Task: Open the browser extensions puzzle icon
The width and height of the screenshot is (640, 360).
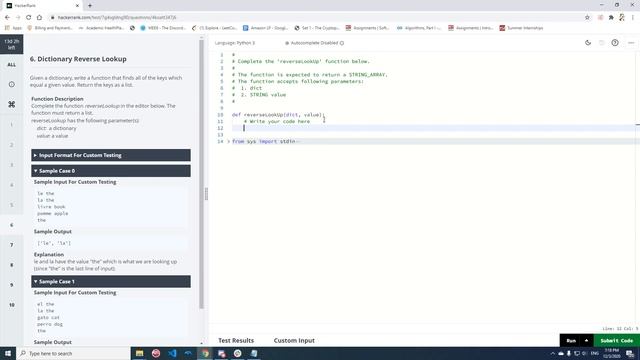Action: [x=611, y=18]
